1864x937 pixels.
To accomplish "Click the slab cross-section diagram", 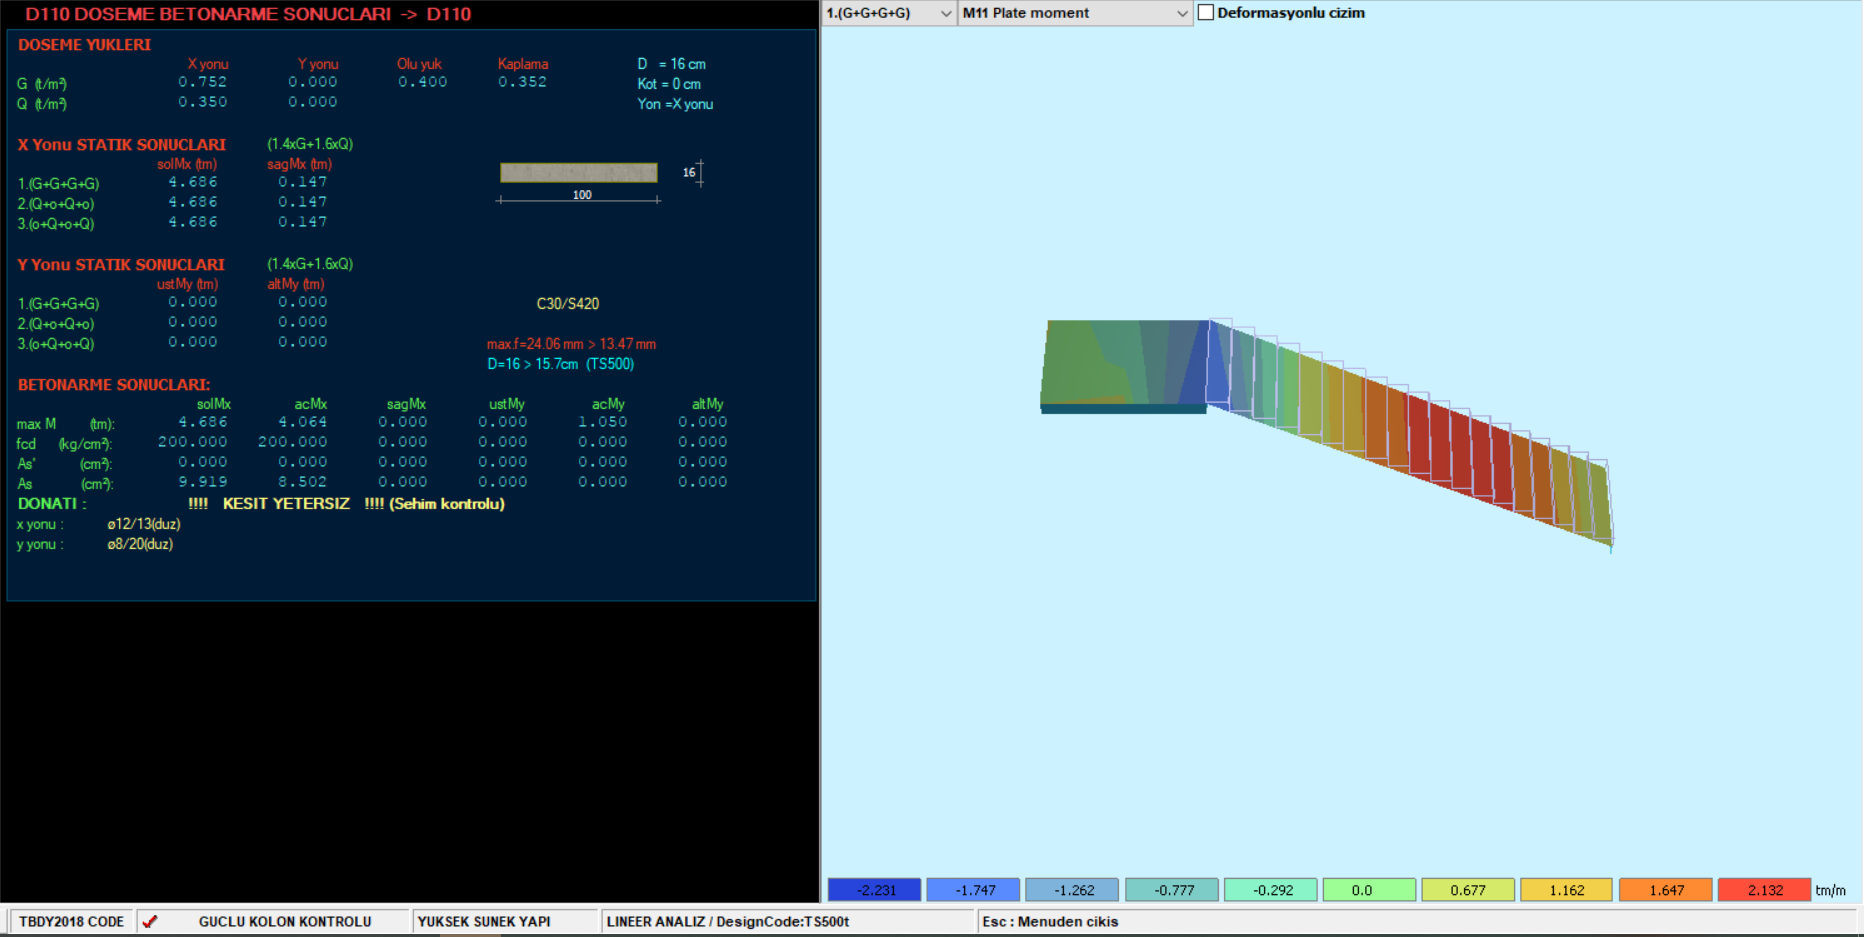I will click(x=579, y=173).
